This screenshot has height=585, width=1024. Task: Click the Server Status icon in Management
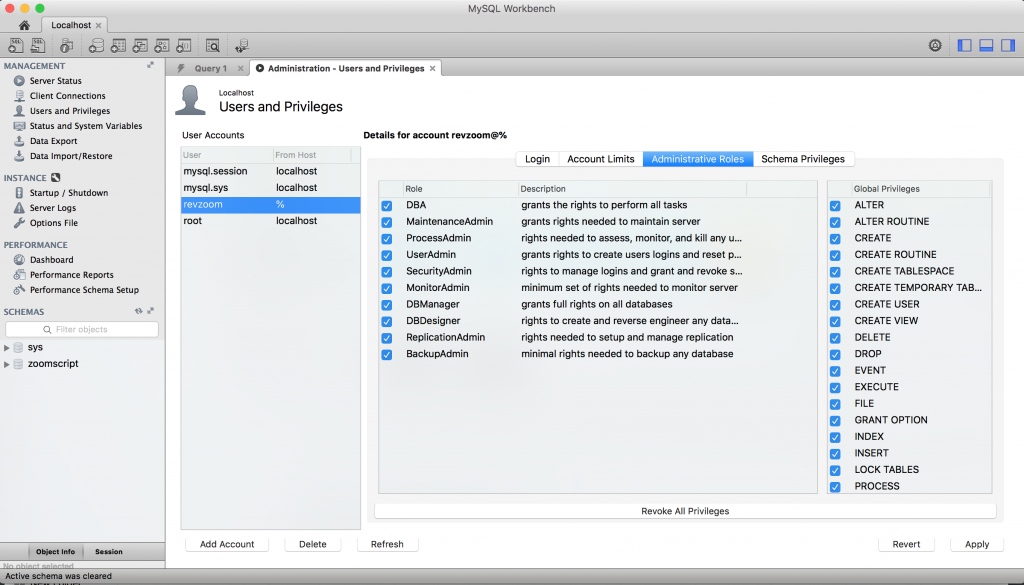coord(19,80)
